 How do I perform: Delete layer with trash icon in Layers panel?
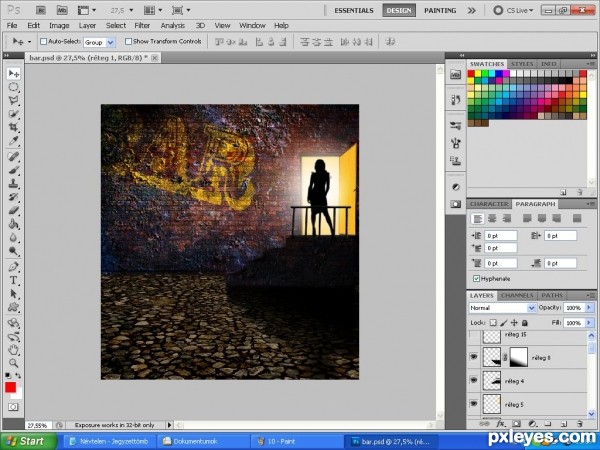tap(579, 424)
